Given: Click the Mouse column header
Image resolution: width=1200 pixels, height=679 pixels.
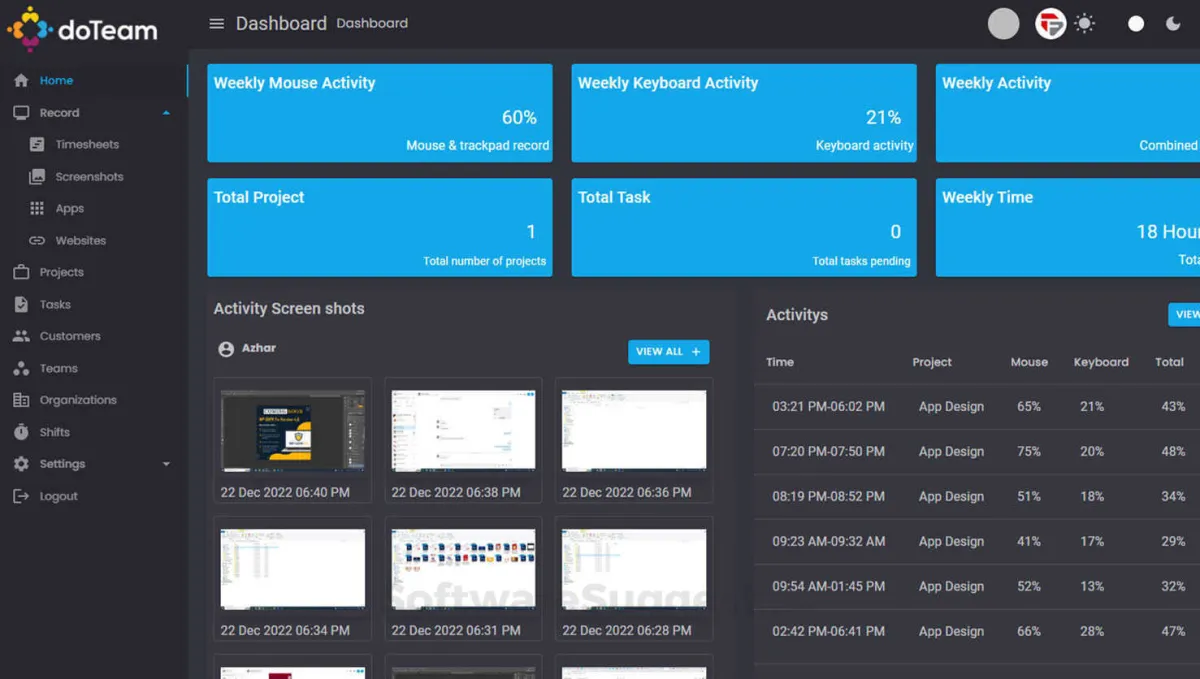Looking at the screenshot, I should point(1029,362).
